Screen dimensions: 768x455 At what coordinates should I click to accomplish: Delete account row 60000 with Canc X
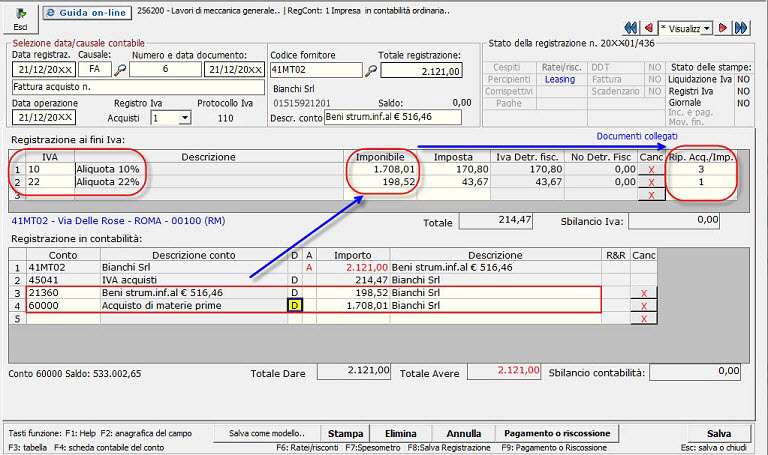pos(644,306)
